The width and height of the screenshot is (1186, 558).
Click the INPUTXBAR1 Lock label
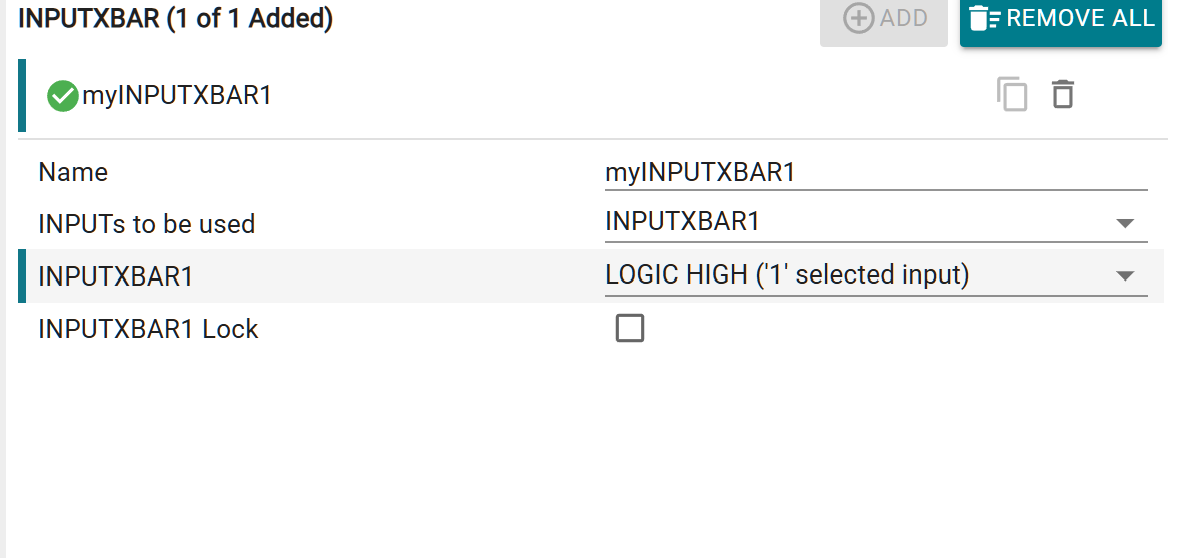click(148, 329)
